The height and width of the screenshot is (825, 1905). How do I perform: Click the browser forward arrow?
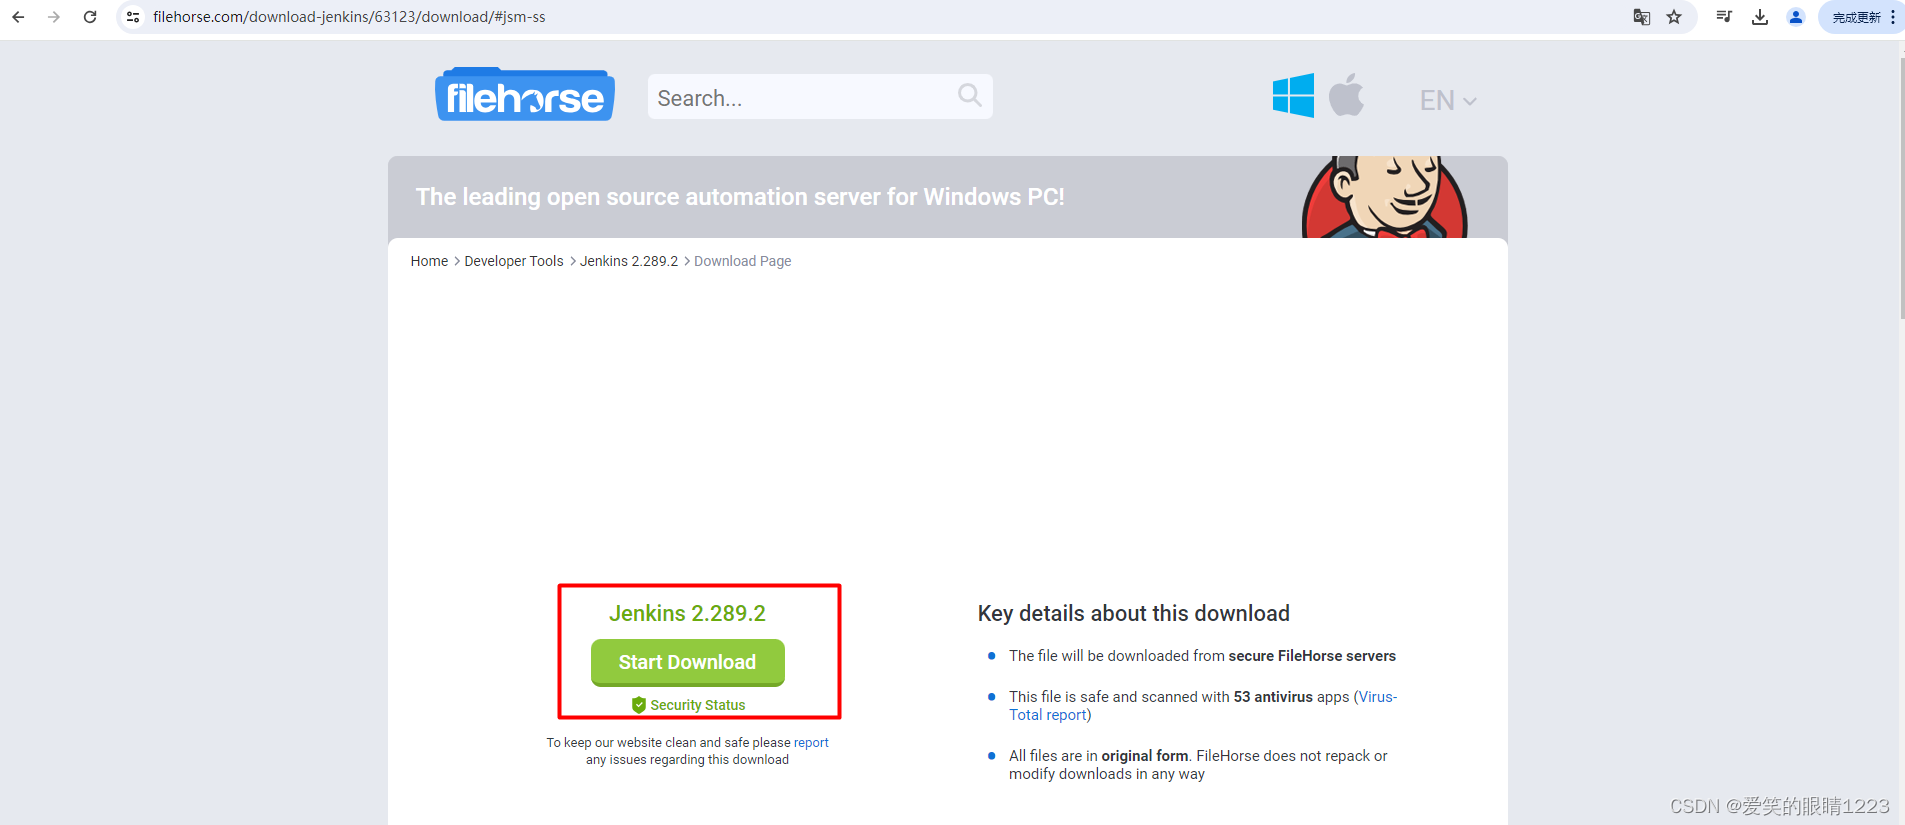click(54, 17)
